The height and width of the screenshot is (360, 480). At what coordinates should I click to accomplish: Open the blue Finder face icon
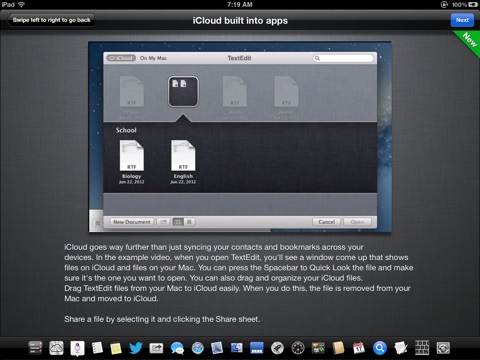(x=237, y=348)
